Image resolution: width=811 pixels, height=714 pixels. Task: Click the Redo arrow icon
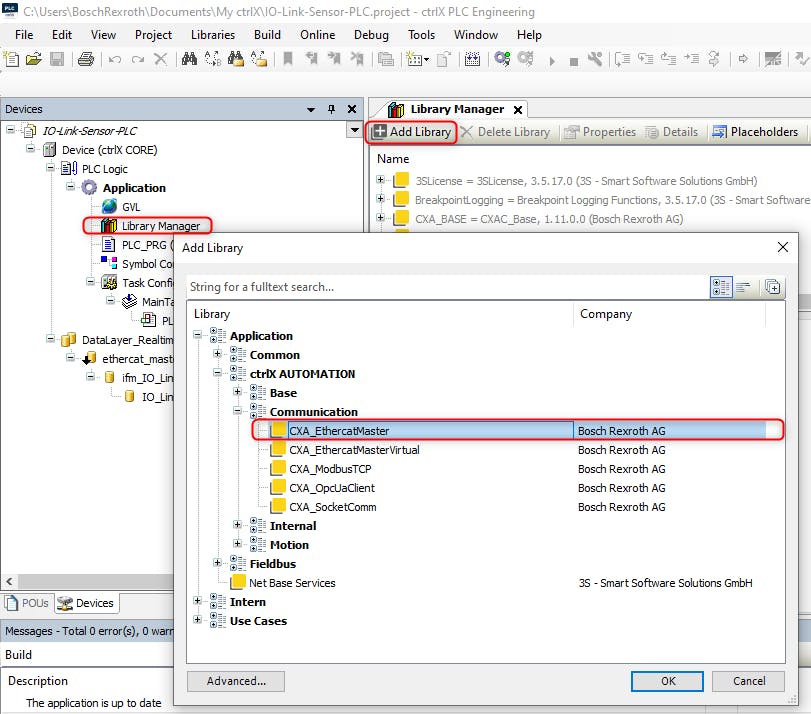click(138, 60)
